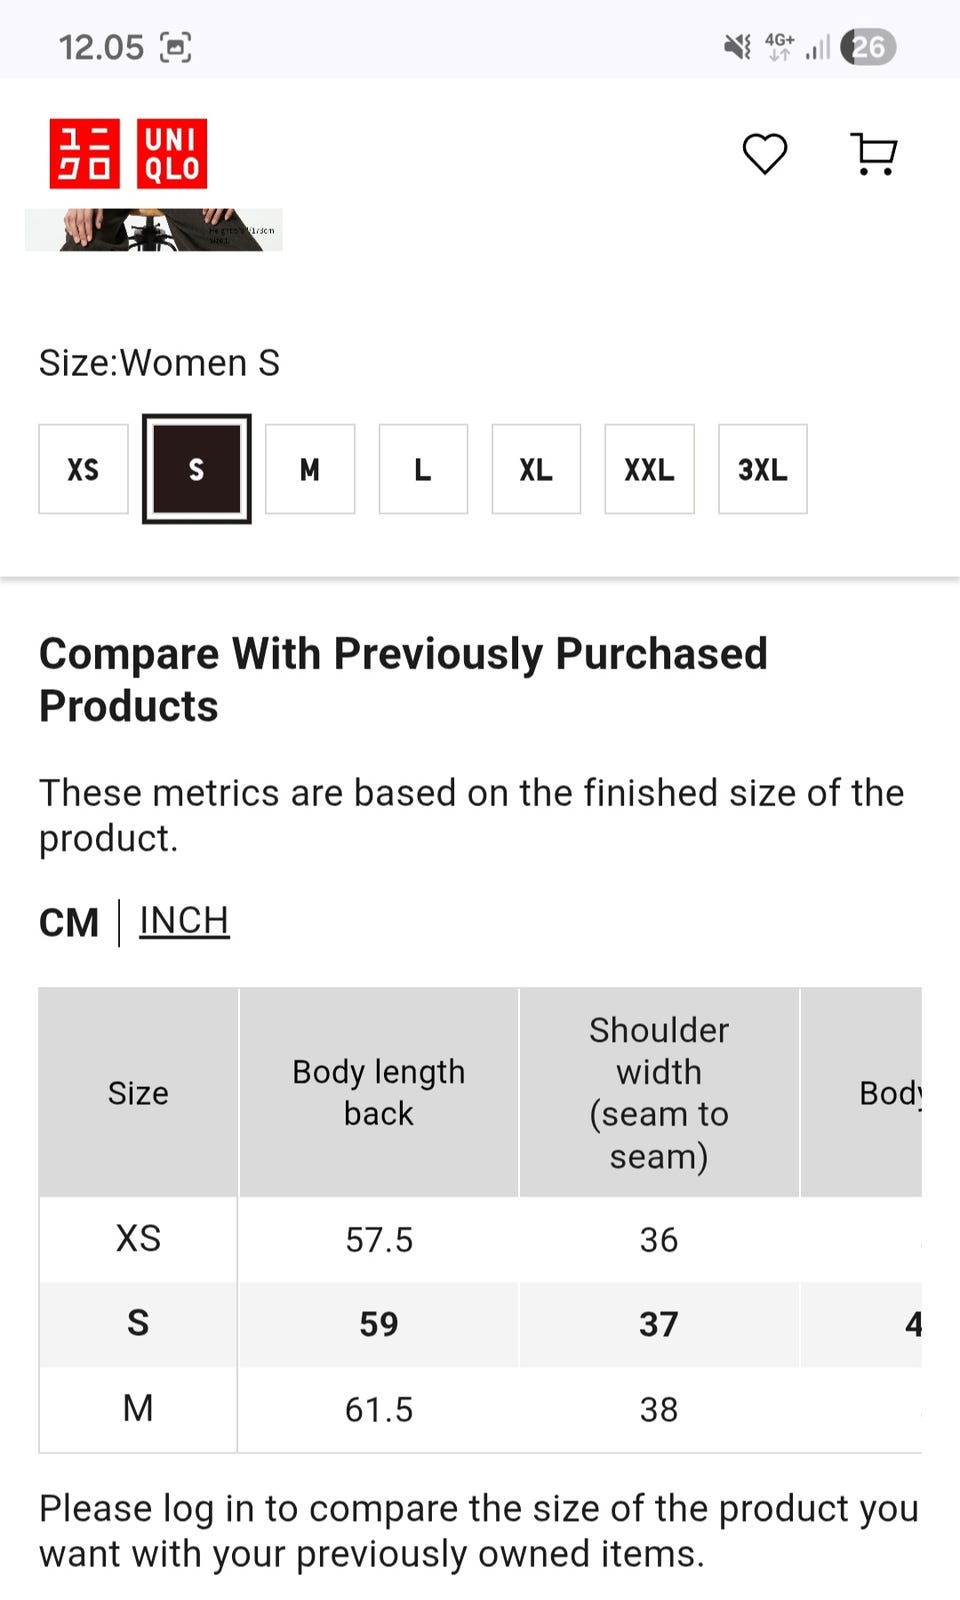Tap the XS row in size table
The image size is (960, 1600).
tap(138, 1239)
